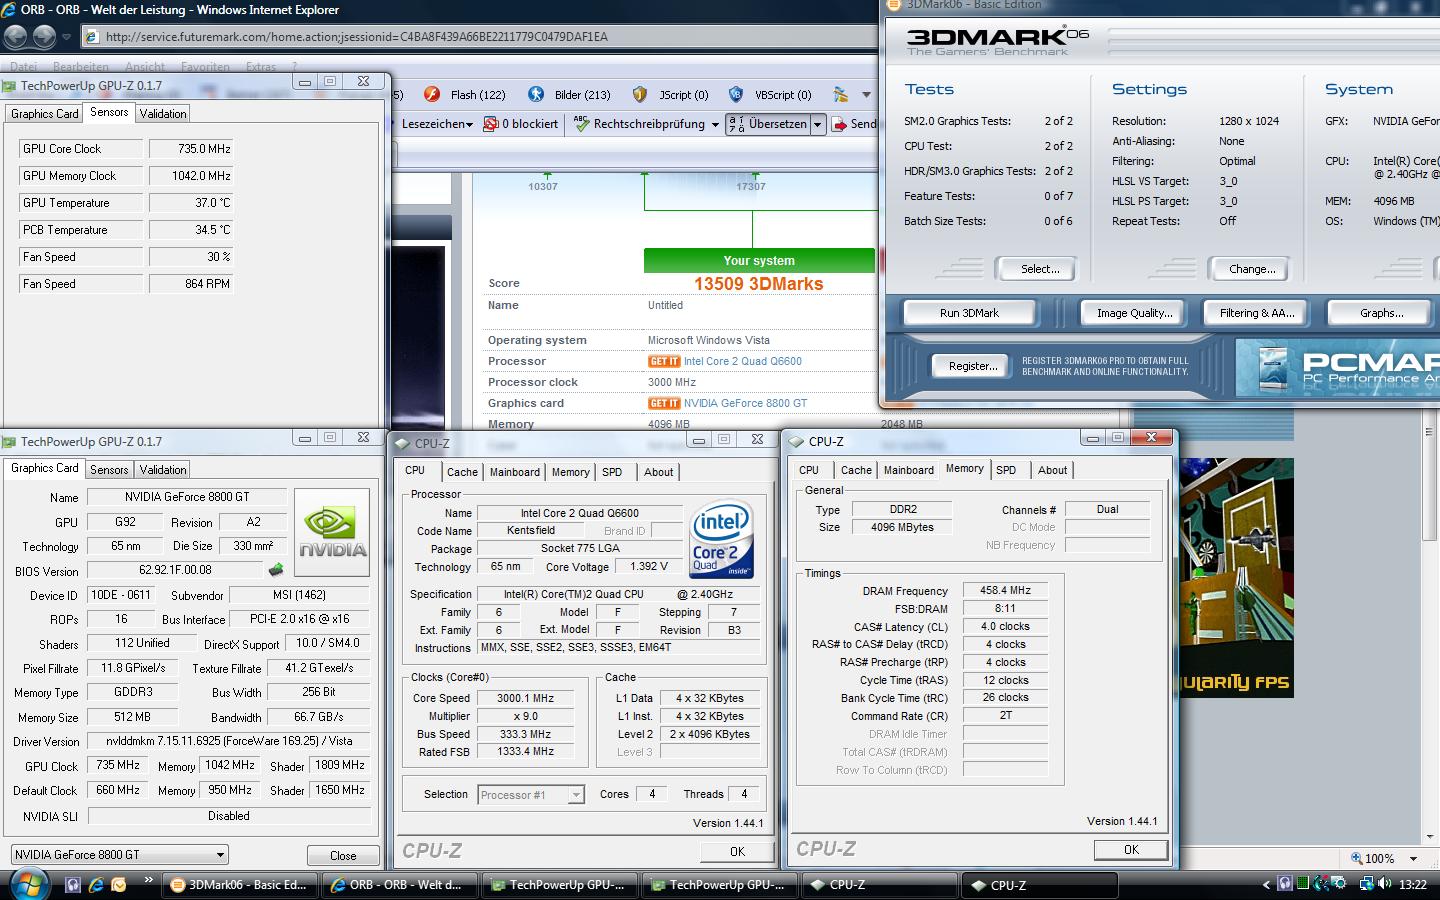Click the PCMark advertisement banner
Image resolution: width=1440 pixels, height=900 pixels.
pyautogui.click(x=1337, y=367)
